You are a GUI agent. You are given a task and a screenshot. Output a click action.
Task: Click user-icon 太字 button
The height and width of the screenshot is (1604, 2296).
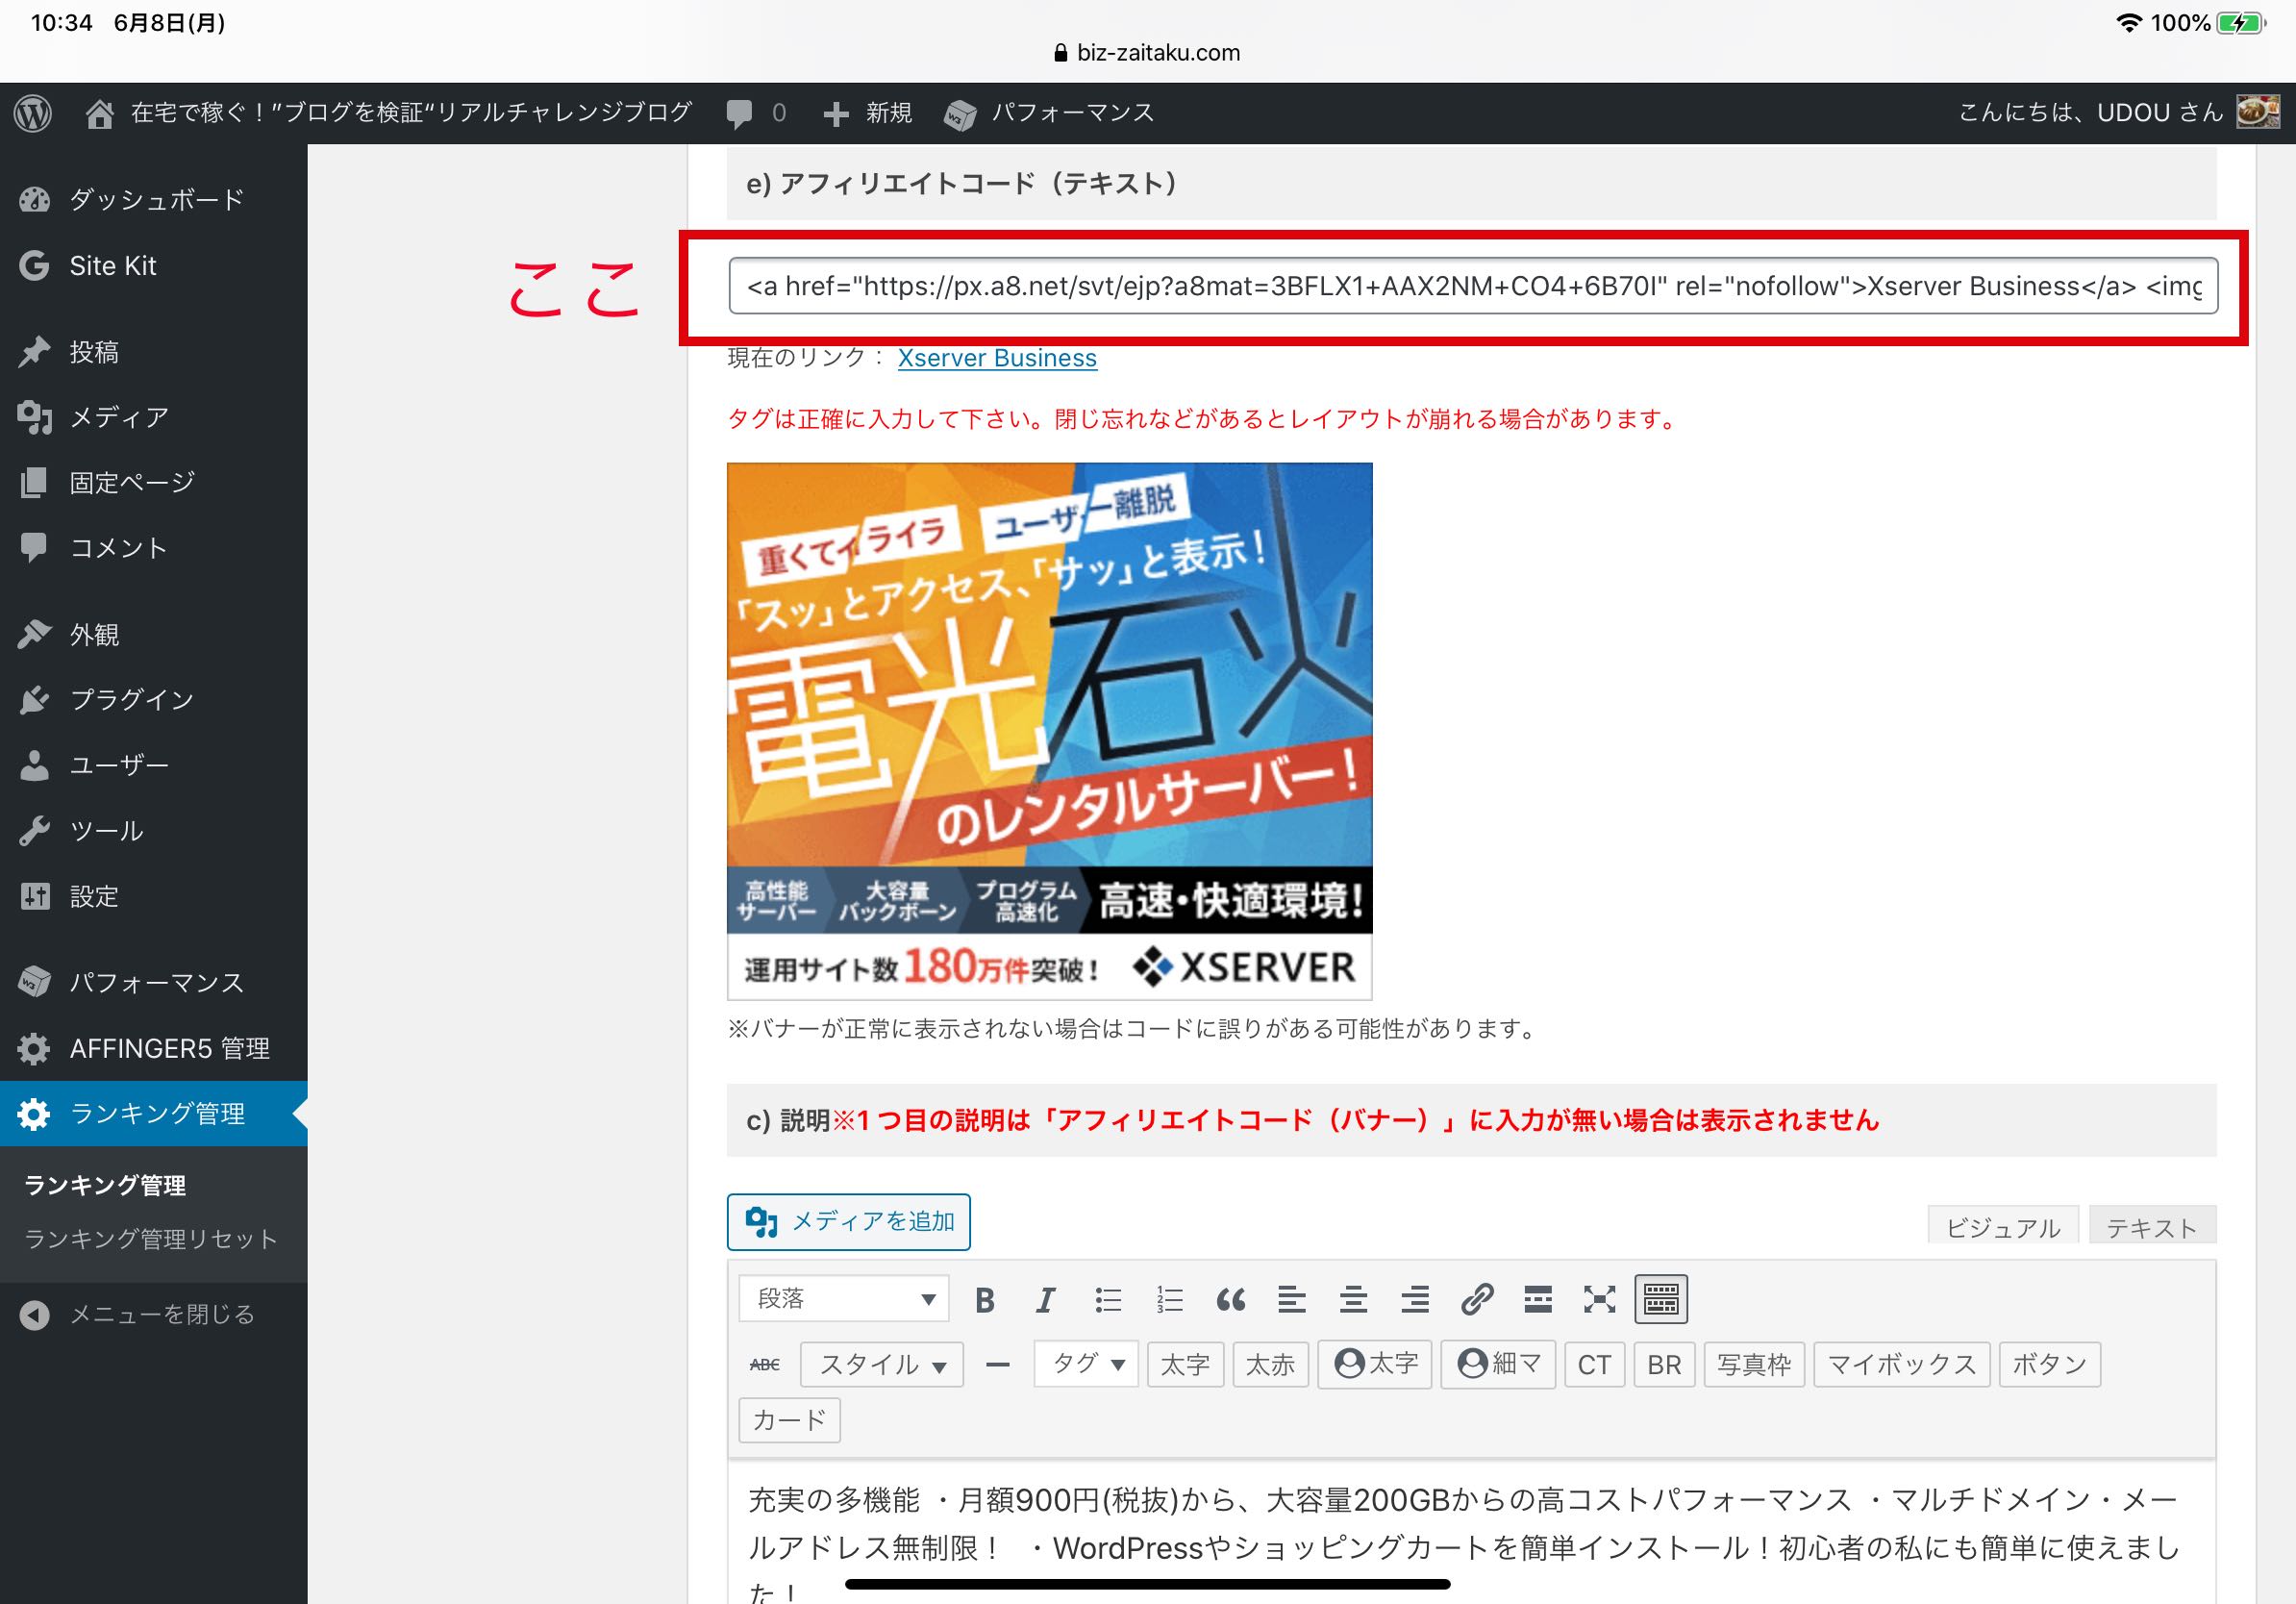1375,1364
